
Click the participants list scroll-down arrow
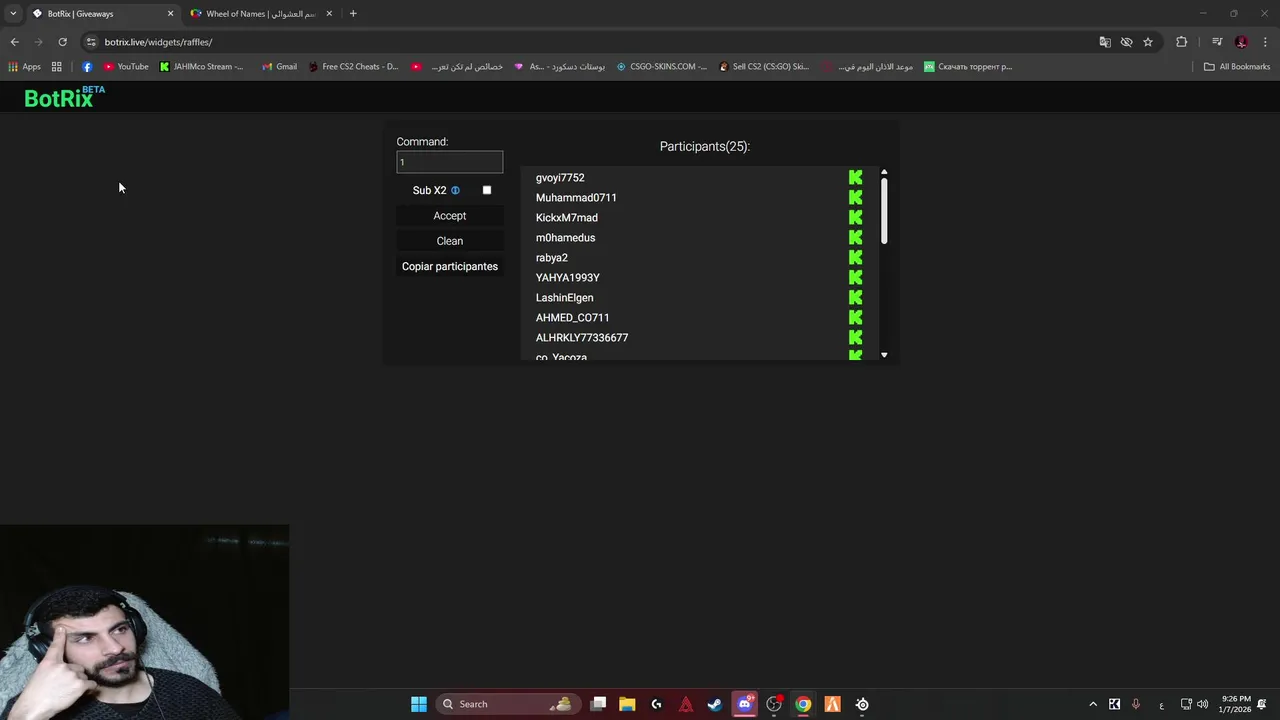tap(884, 355)
